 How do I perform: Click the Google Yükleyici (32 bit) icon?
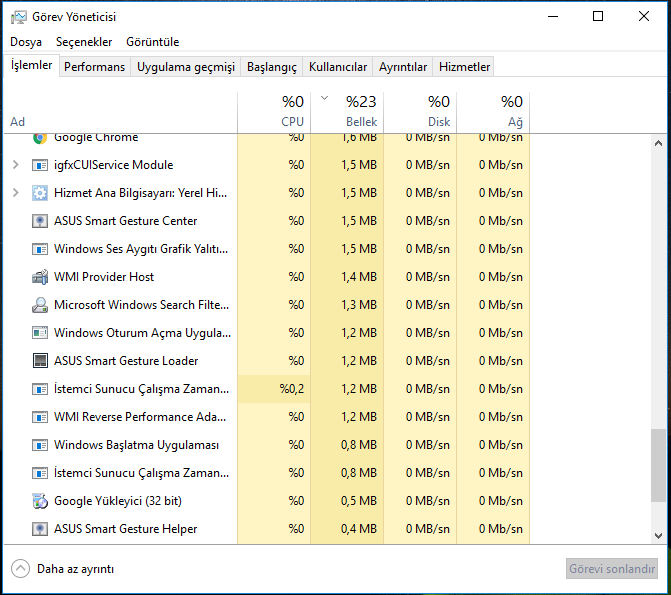pos(40,501)
